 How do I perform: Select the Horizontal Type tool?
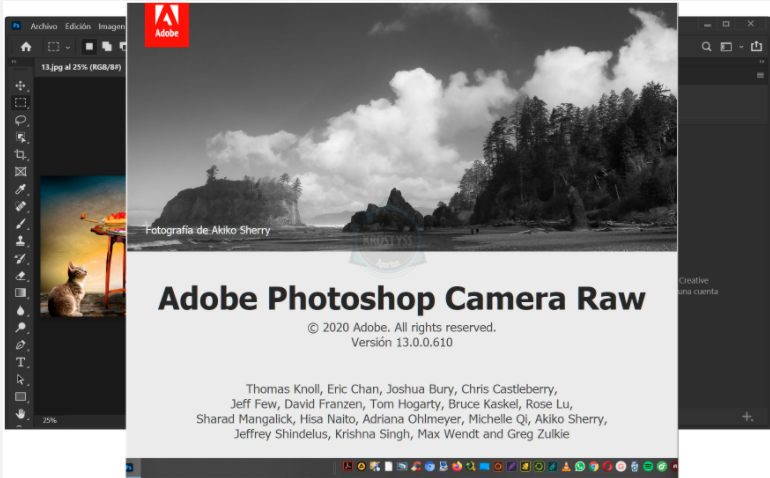[x=20, y=363]
